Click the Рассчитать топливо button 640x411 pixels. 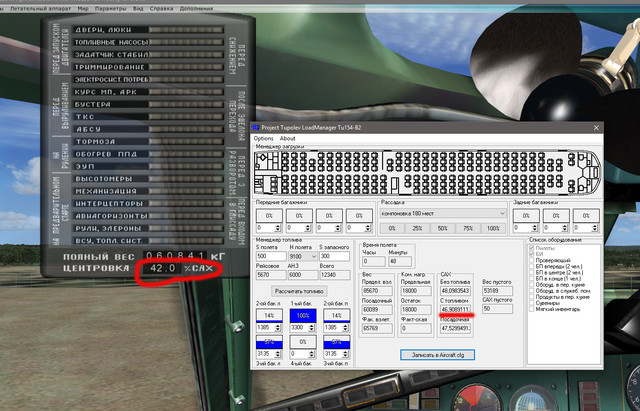pyautogui.click(x=299, y=291)
